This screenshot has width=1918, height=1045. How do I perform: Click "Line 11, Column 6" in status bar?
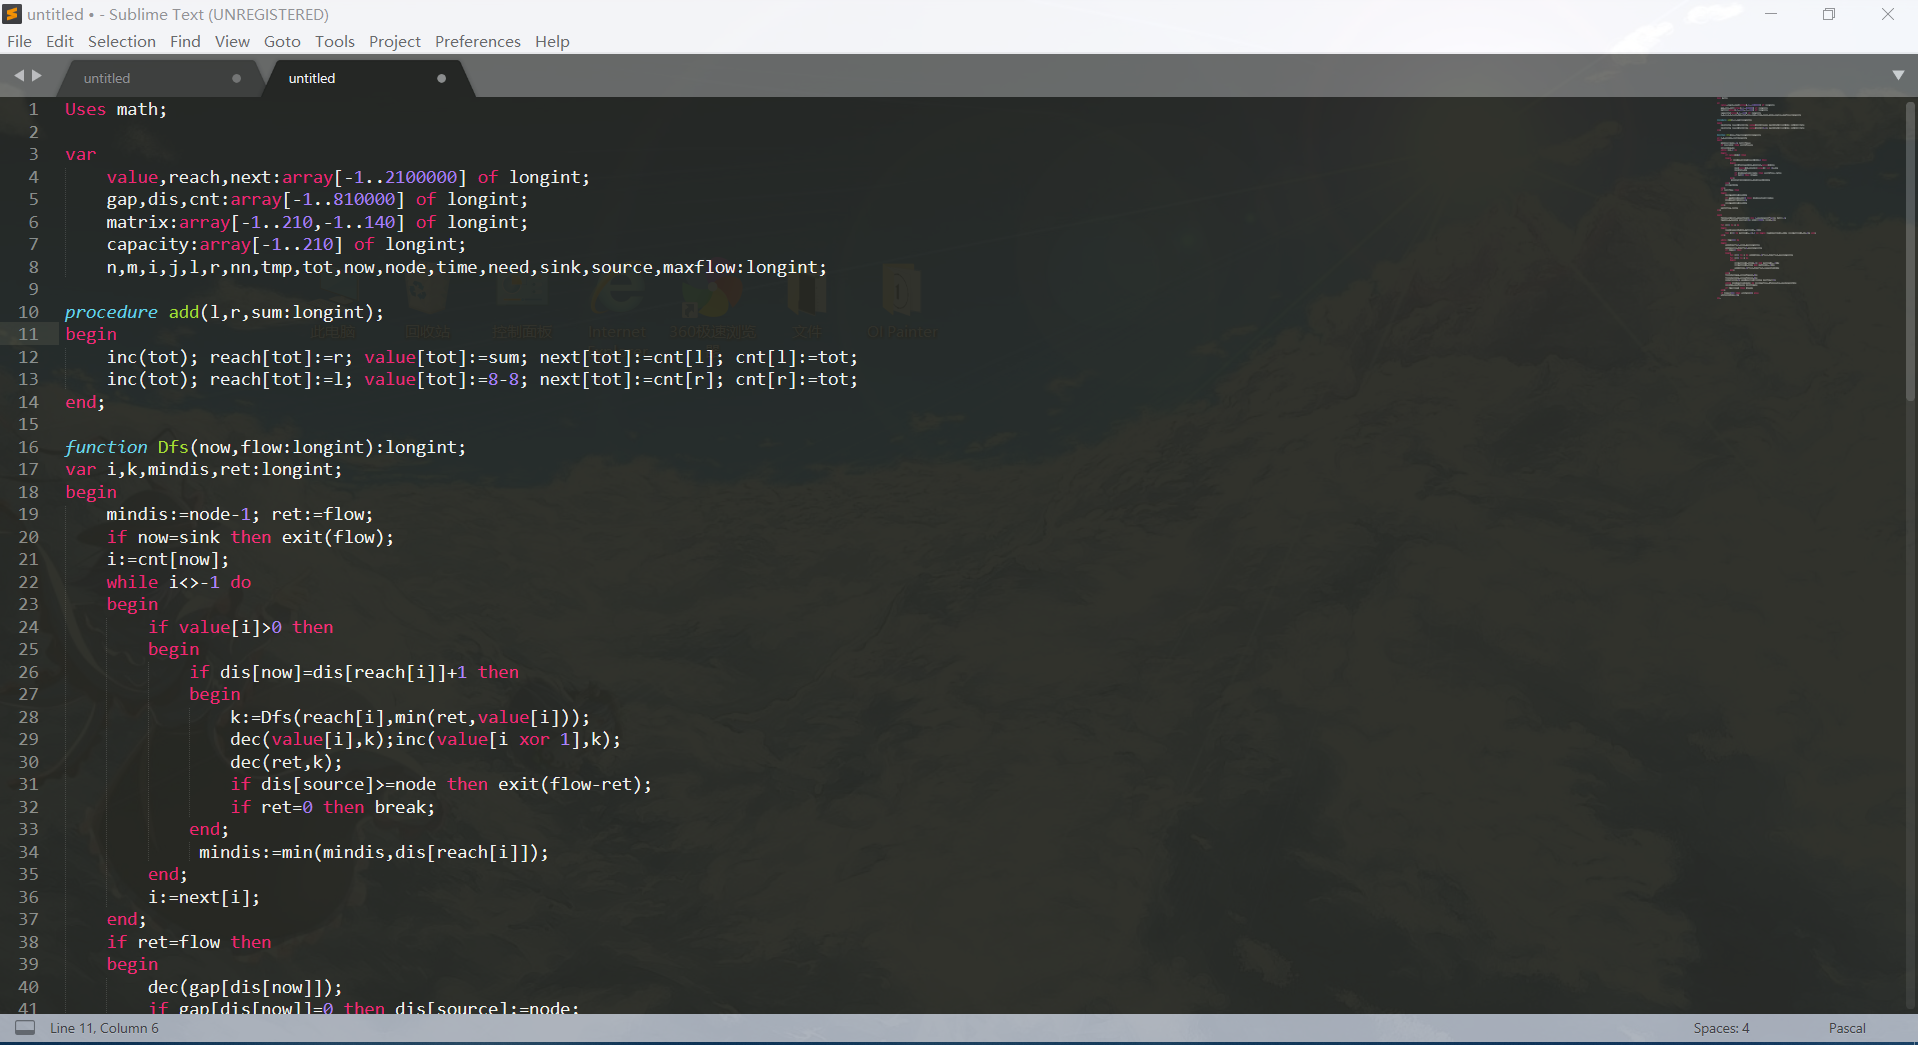click(104, 1028)
